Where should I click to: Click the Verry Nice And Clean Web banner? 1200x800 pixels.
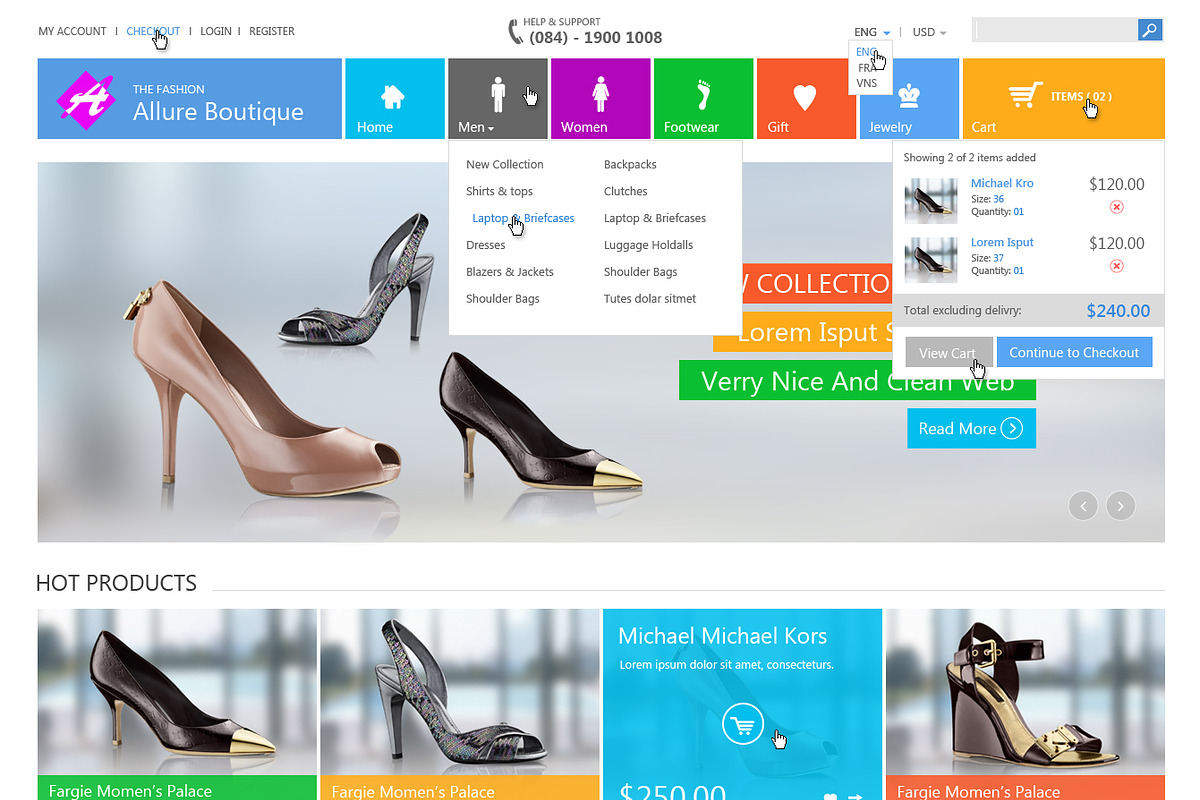858,380
